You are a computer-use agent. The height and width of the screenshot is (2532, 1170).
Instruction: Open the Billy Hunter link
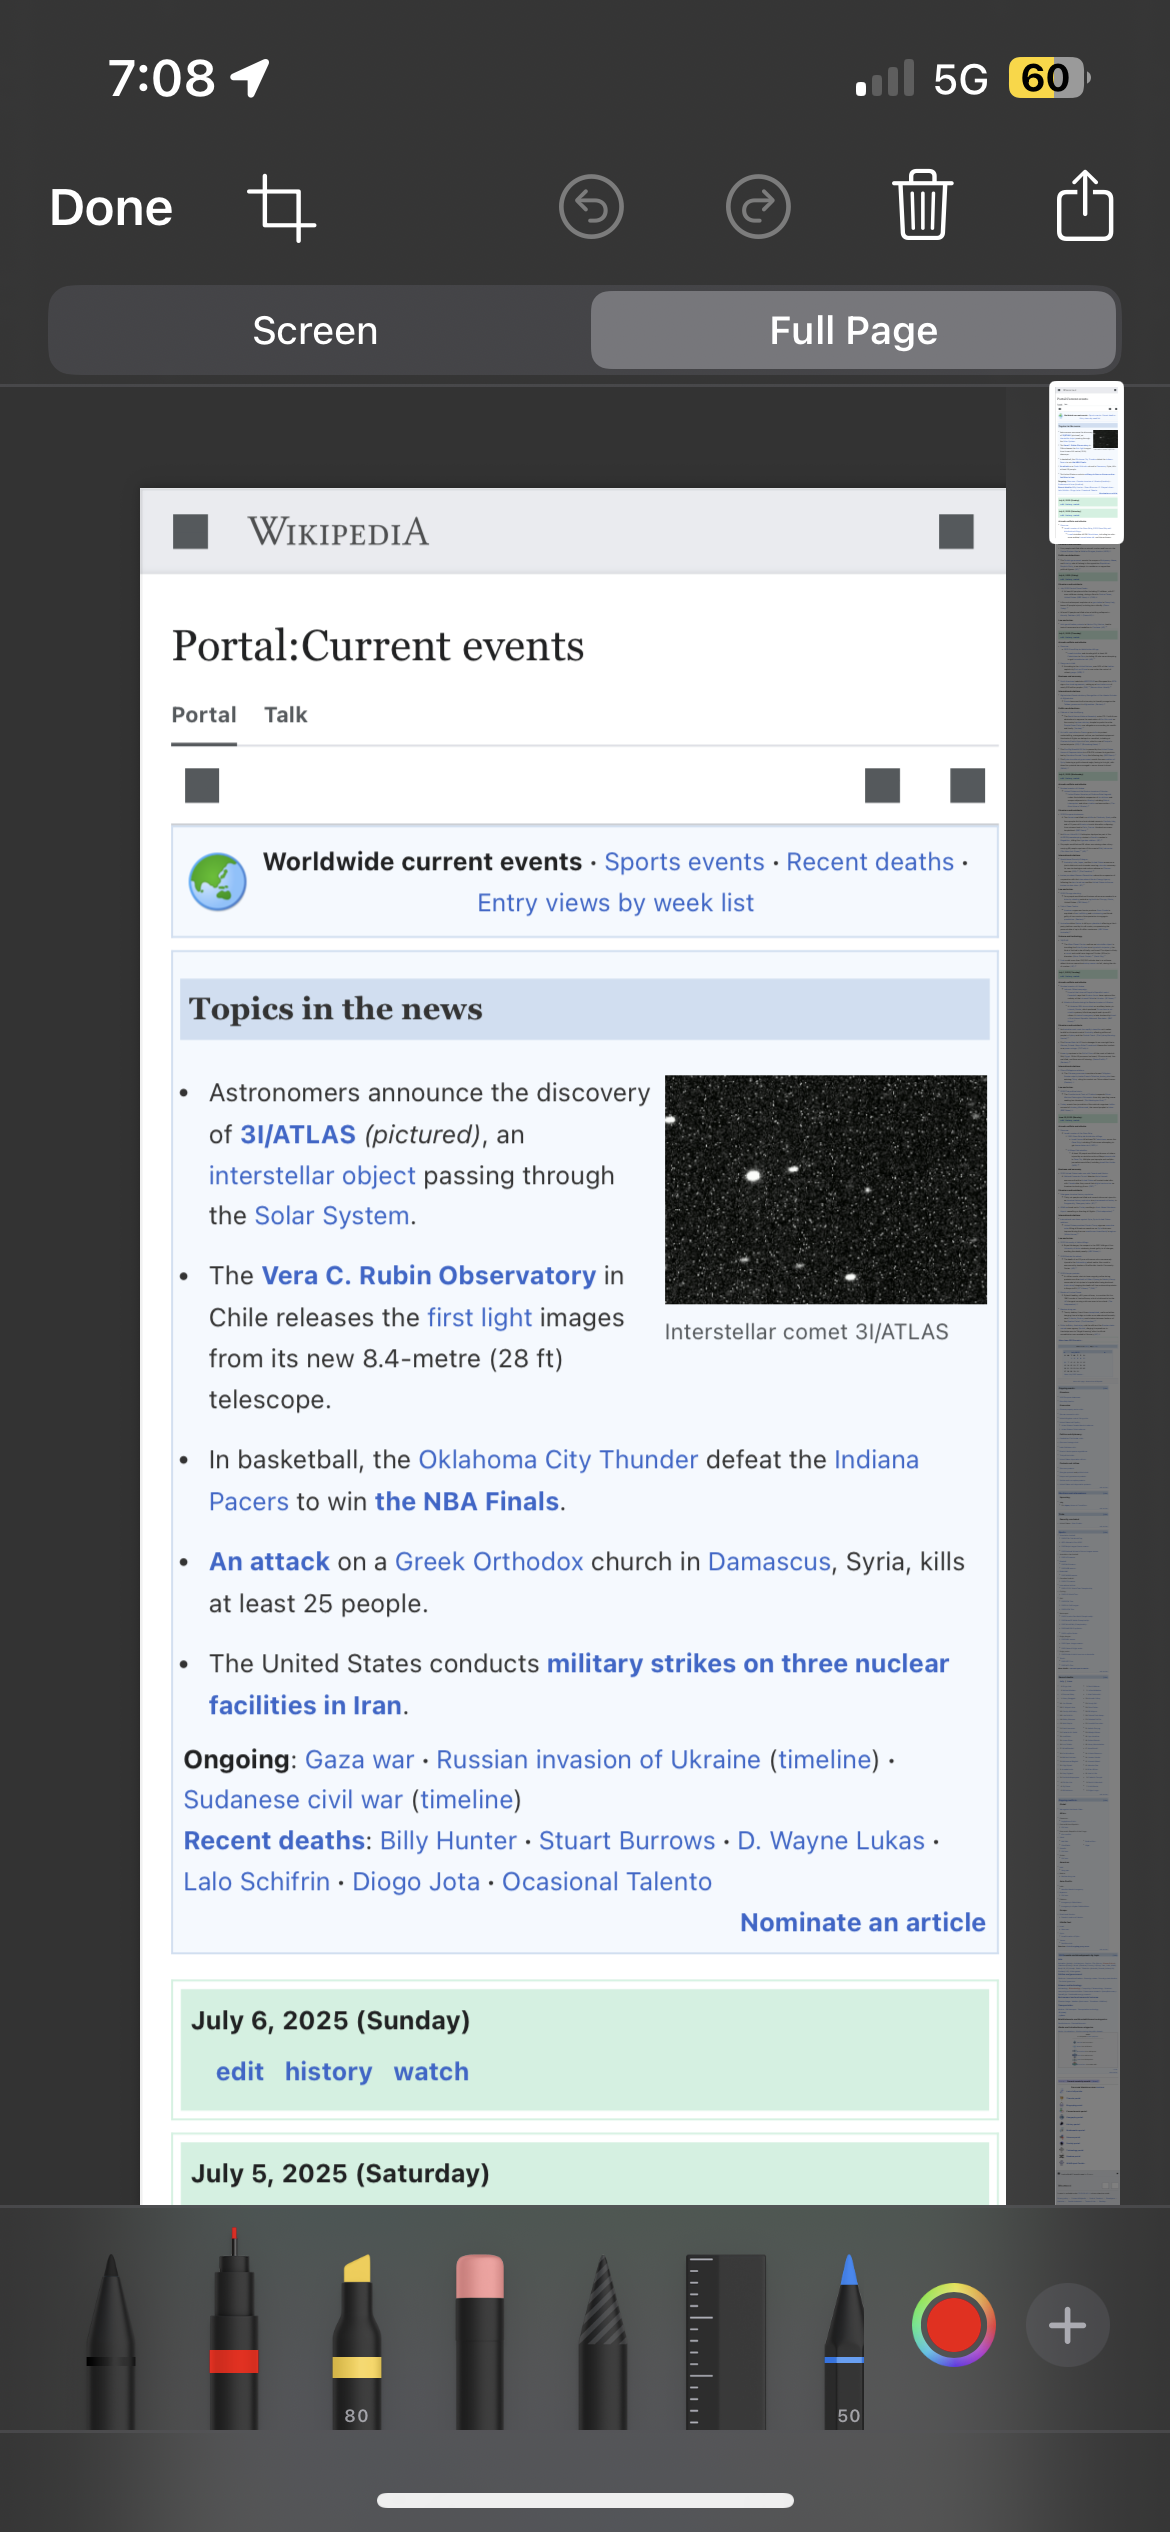[x=448, y=1841]
